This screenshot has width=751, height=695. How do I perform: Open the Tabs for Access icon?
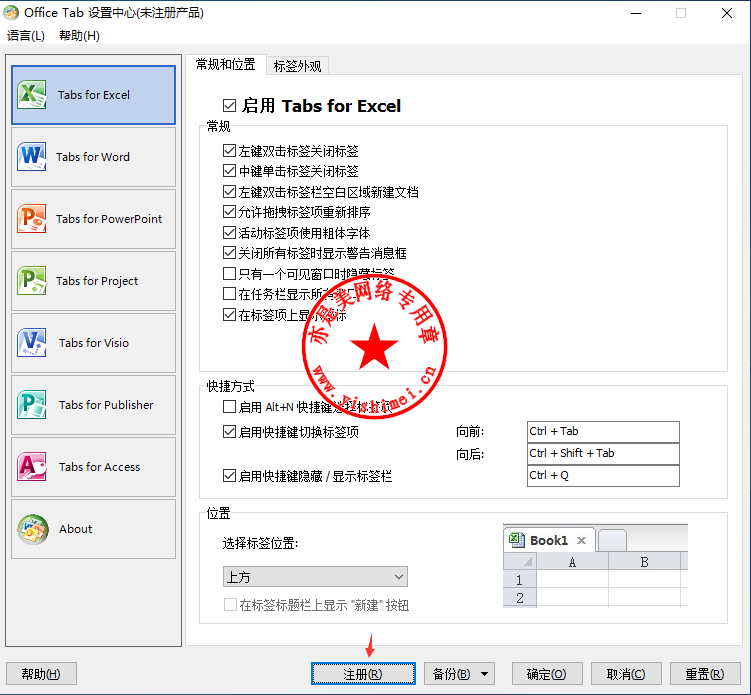(32, 467)
